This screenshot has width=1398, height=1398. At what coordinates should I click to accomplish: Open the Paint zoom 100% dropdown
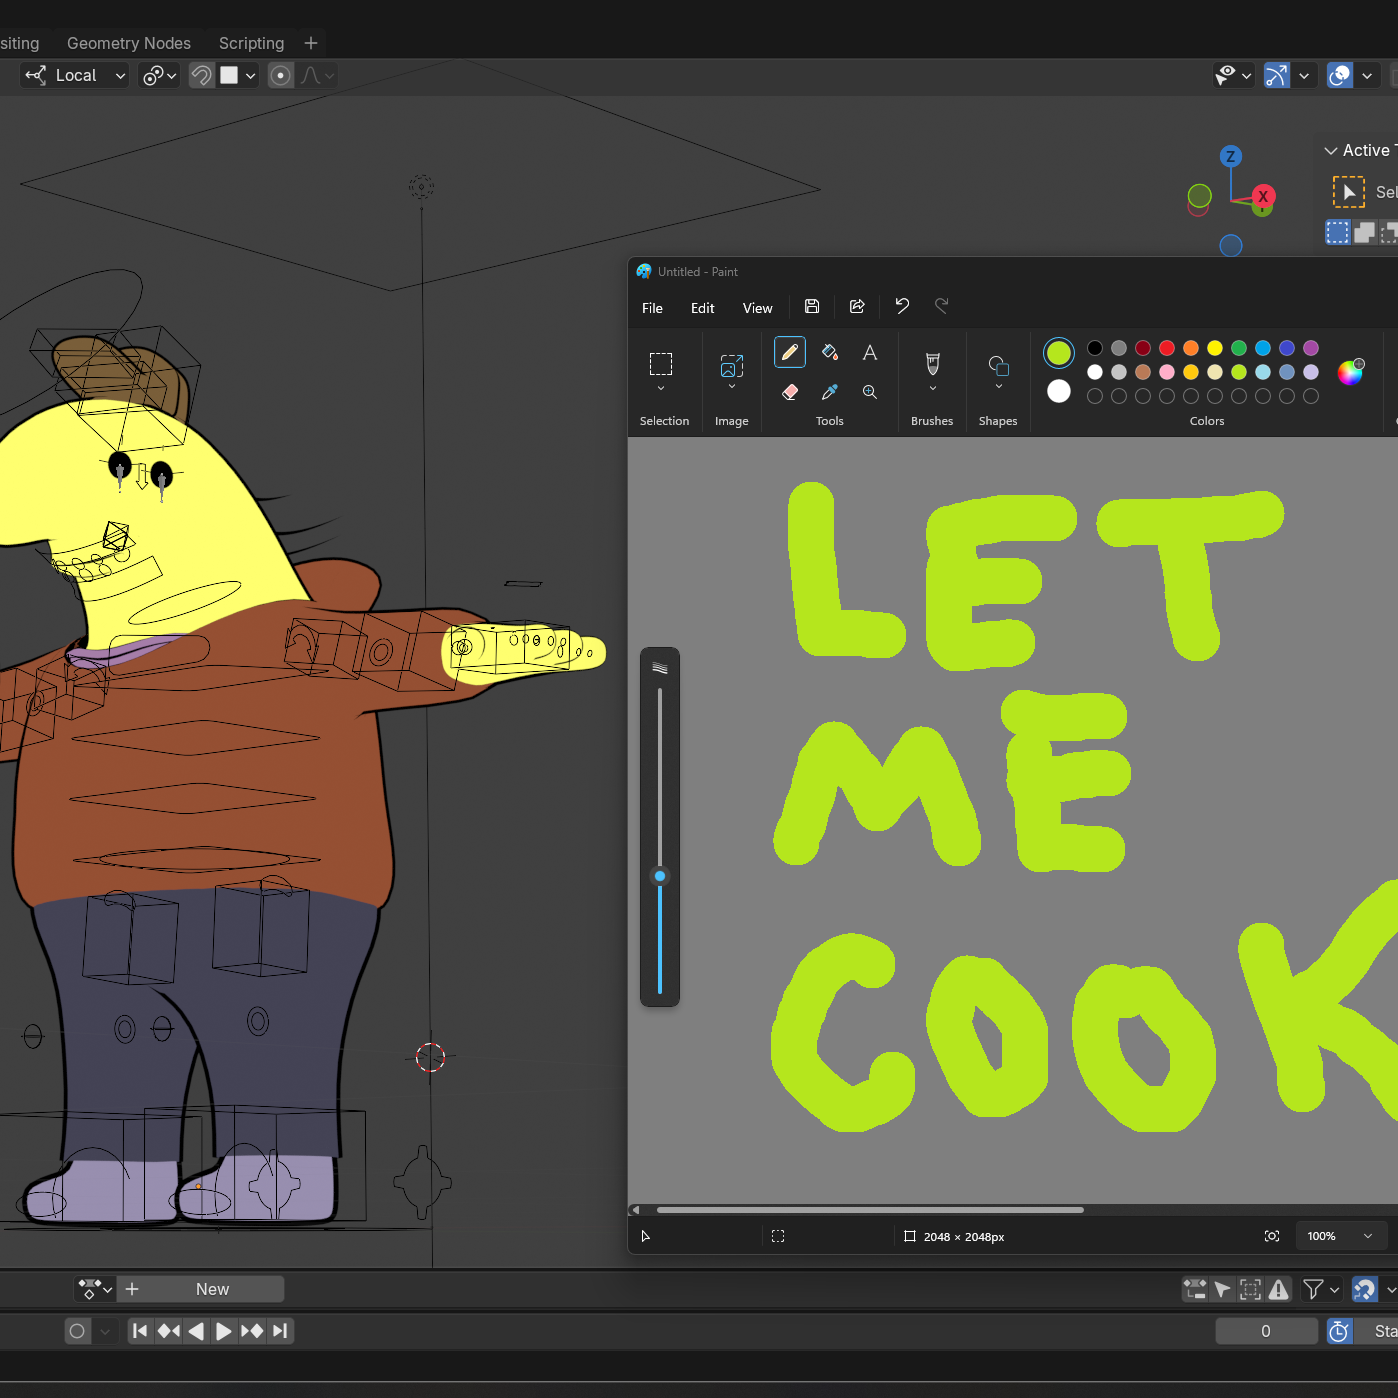(x=1340, y=1236)
